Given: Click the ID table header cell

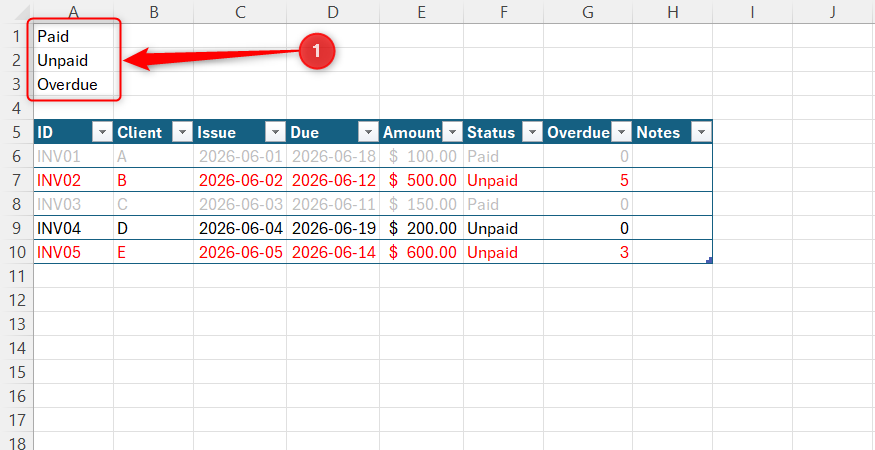Looking at the screenshot, I should coord(74,132).
